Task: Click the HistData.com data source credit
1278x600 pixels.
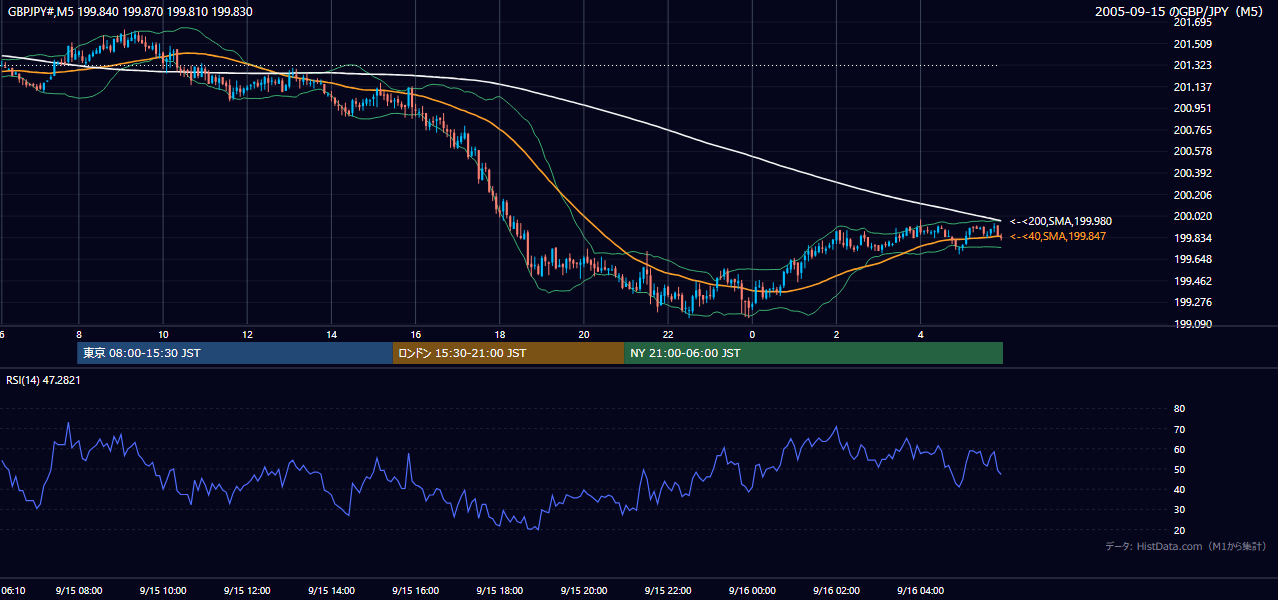Action: (1185, 546)
